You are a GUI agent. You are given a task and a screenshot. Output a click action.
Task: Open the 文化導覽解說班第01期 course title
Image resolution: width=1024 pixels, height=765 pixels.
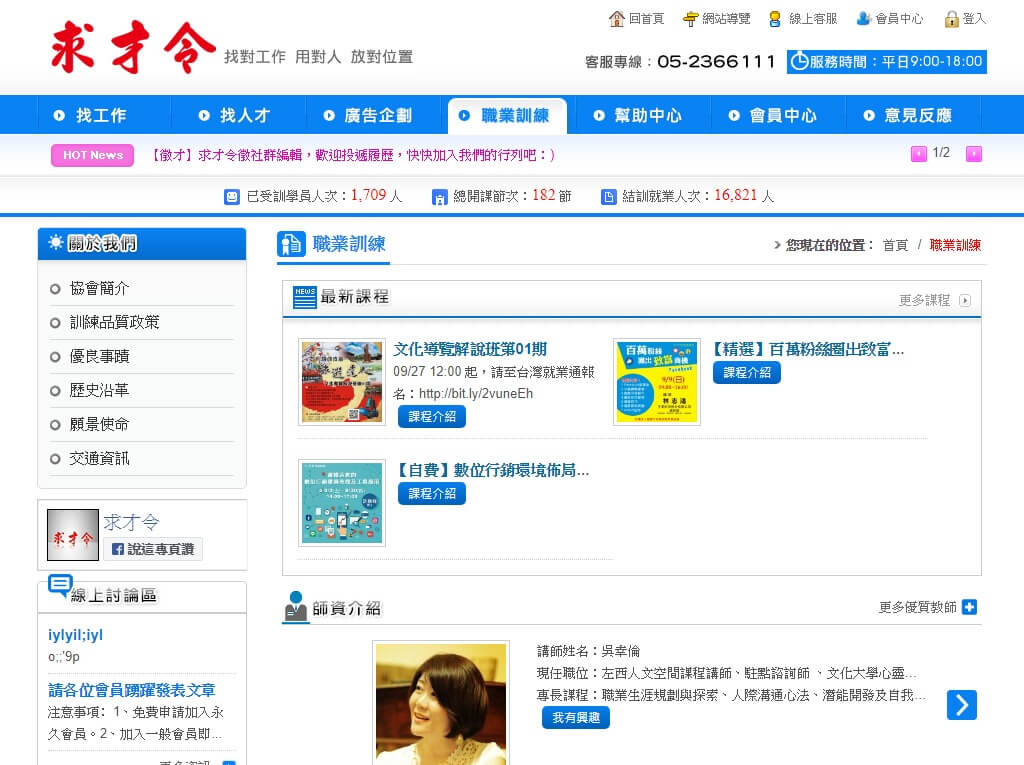pyautogui.click(x=470, y=349)
